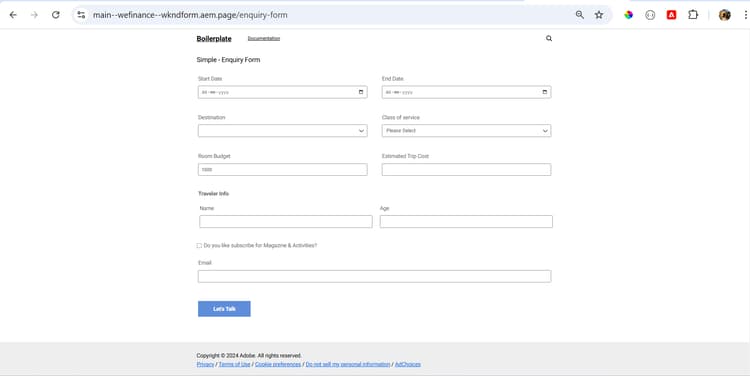
Task: Open the Documentation nav link
Action: coord(264,38)
